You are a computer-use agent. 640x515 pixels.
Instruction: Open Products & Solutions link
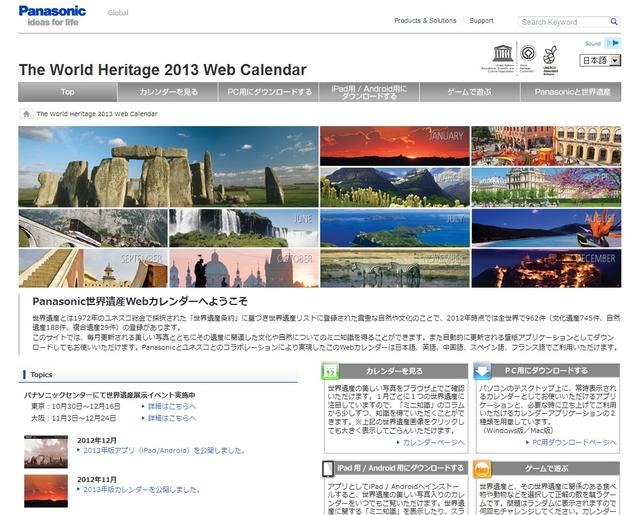tap(425, 20)
